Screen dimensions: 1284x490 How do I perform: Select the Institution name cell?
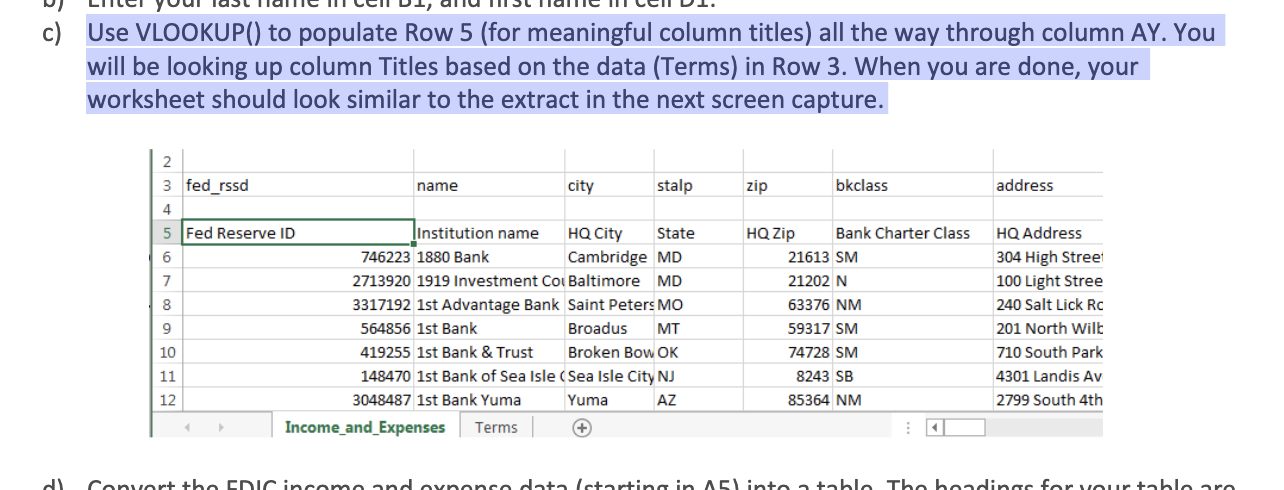point(489,233)
